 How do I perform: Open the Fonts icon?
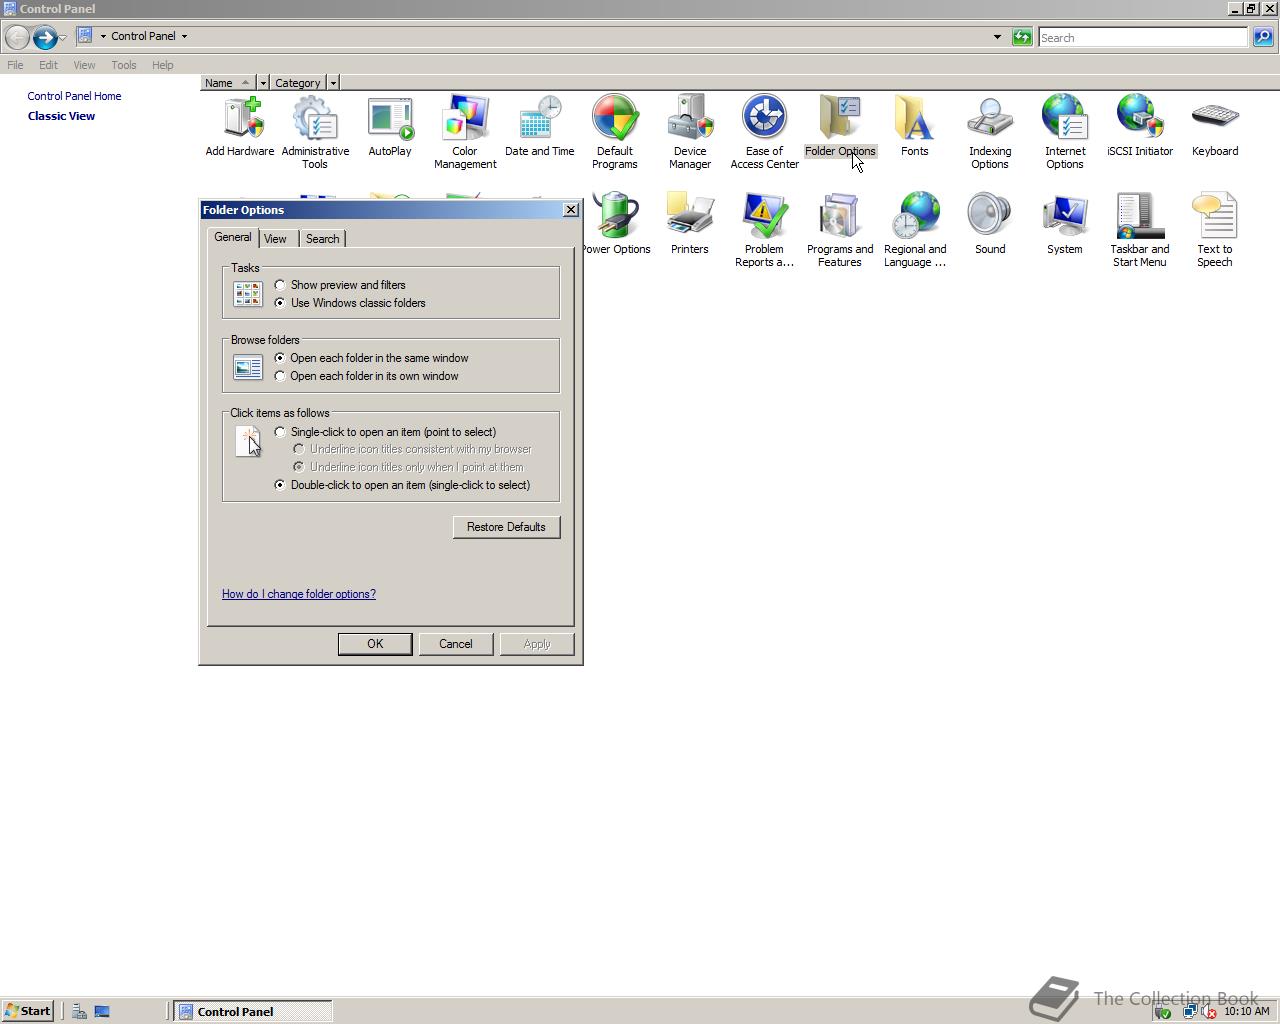[915, 127]
